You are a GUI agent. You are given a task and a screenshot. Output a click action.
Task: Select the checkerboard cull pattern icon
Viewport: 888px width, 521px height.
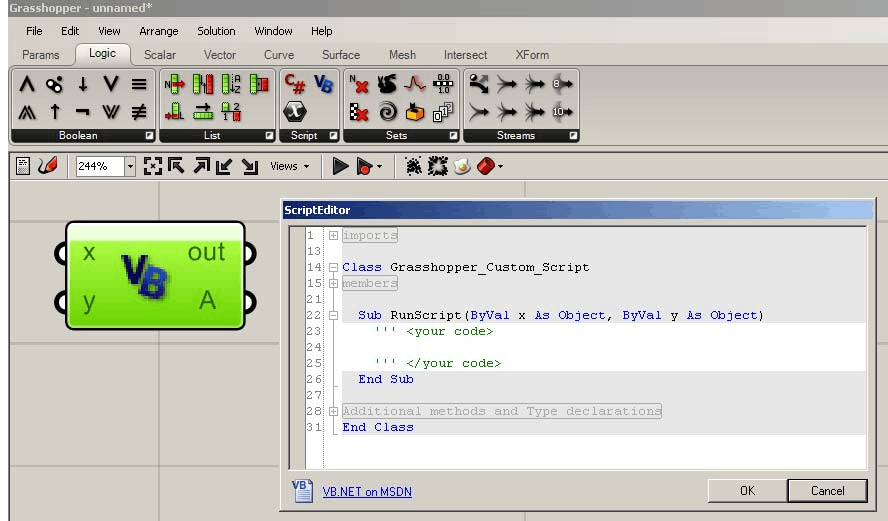(358, 112)
